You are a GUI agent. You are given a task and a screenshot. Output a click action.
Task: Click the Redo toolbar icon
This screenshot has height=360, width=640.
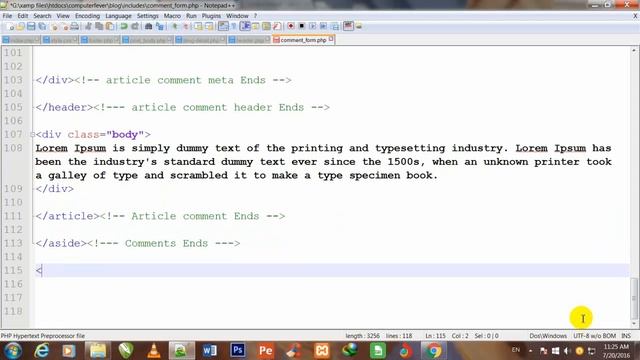134,26
